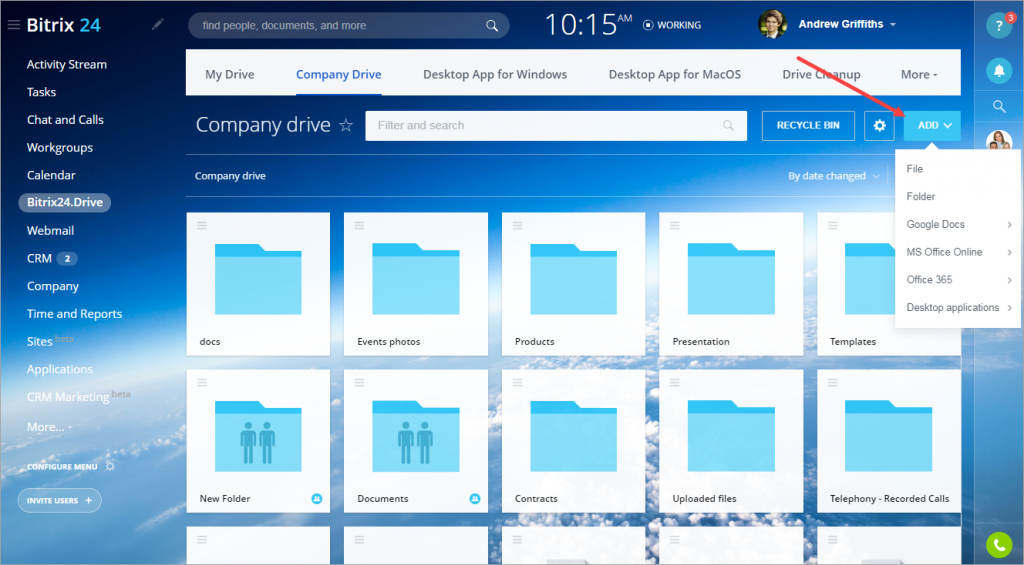Toggle the hamburger menu next to Bitrix 24
The height and width of the screenshot is (565, 1024).
(14, 25)
